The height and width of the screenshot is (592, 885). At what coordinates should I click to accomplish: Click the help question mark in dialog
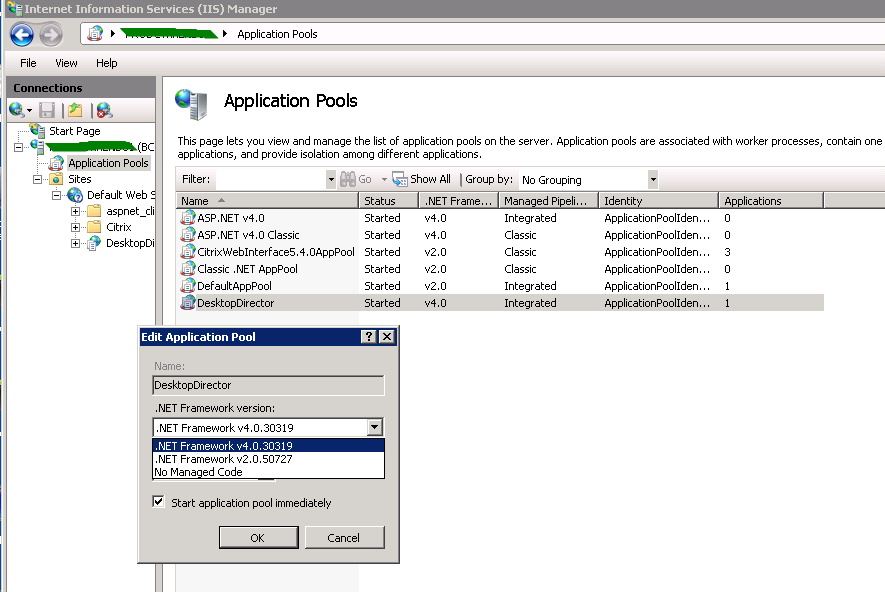[369, 337]
